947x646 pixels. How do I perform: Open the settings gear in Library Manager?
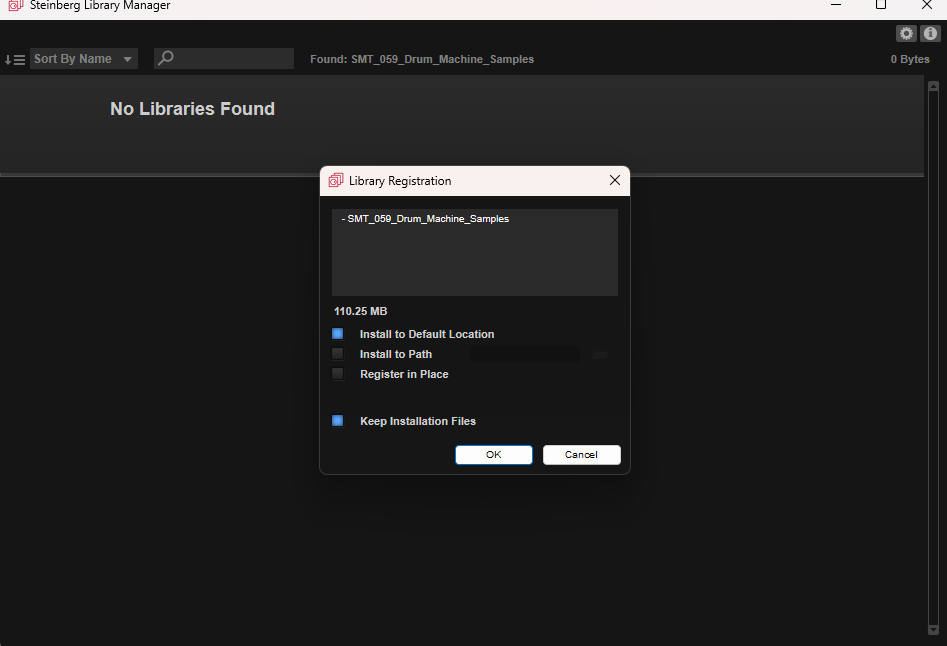[x=906, y=34]
